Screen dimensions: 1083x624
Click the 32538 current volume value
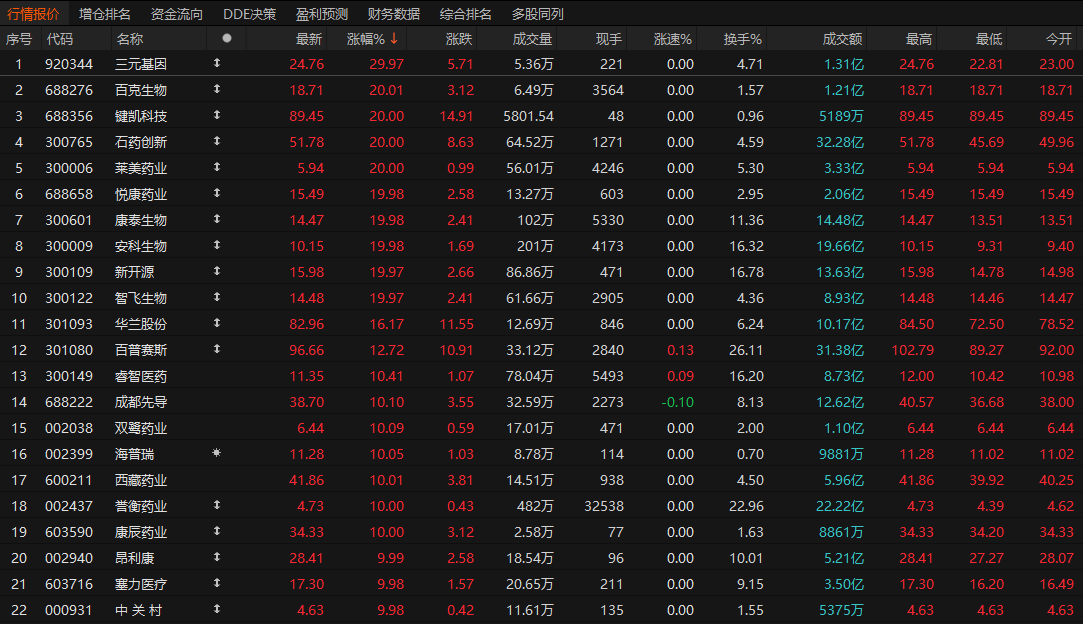click(x=604, y=507)
